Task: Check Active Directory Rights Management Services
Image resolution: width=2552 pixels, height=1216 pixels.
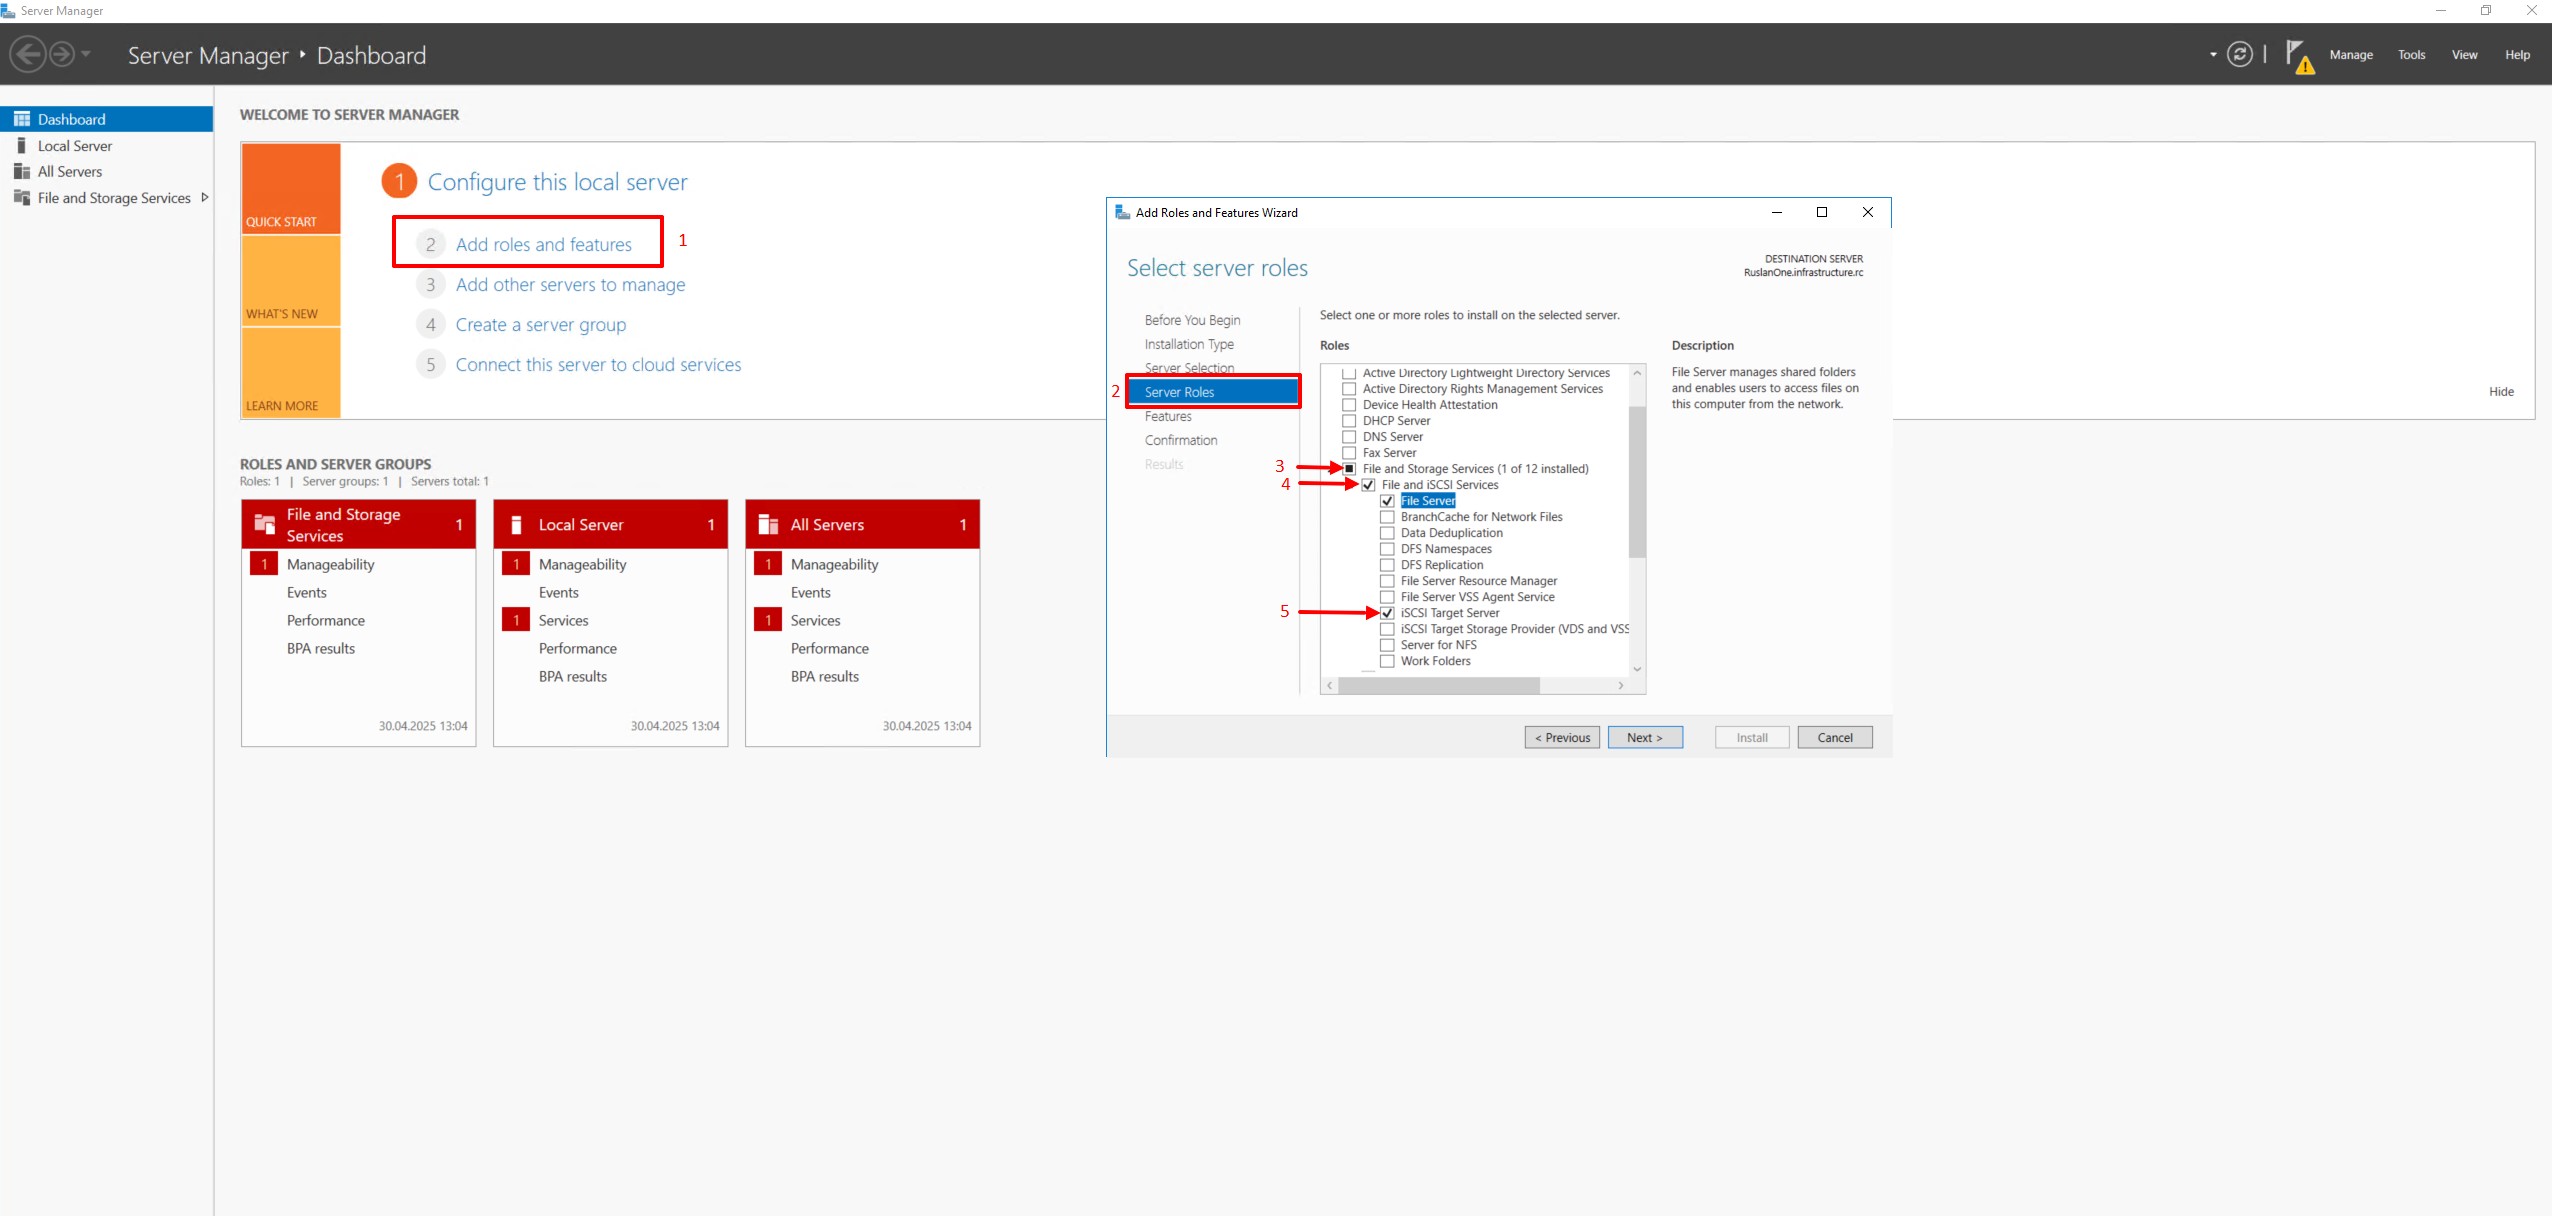Action: 1349,389
